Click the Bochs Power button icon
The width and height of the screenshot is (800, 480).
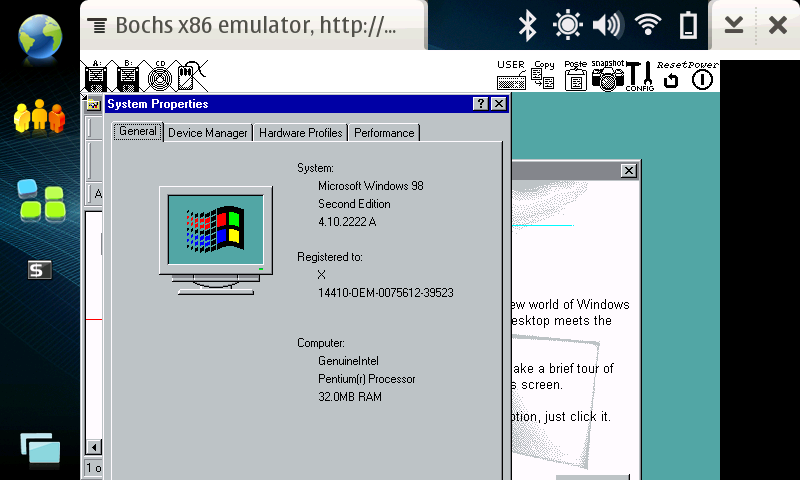pyautogui.click(x=703, y=77)
